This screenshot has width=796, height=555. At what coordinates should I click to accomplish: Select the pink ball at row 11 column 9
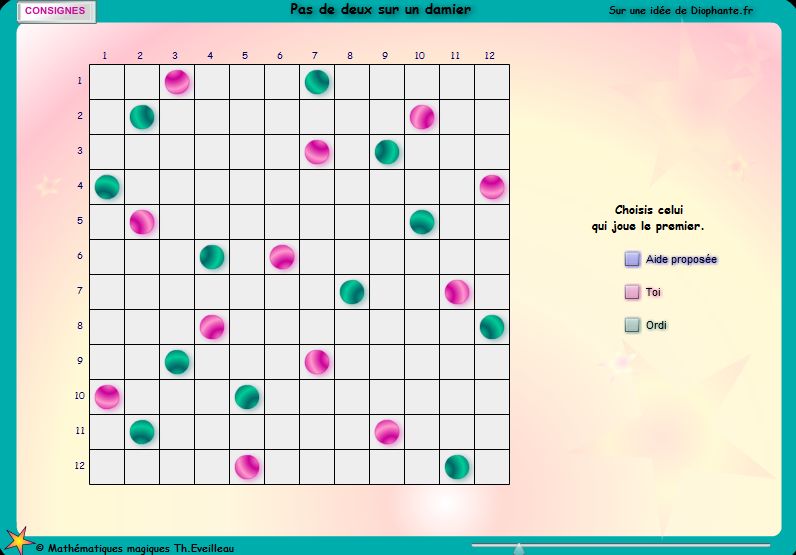pos(387,433)
